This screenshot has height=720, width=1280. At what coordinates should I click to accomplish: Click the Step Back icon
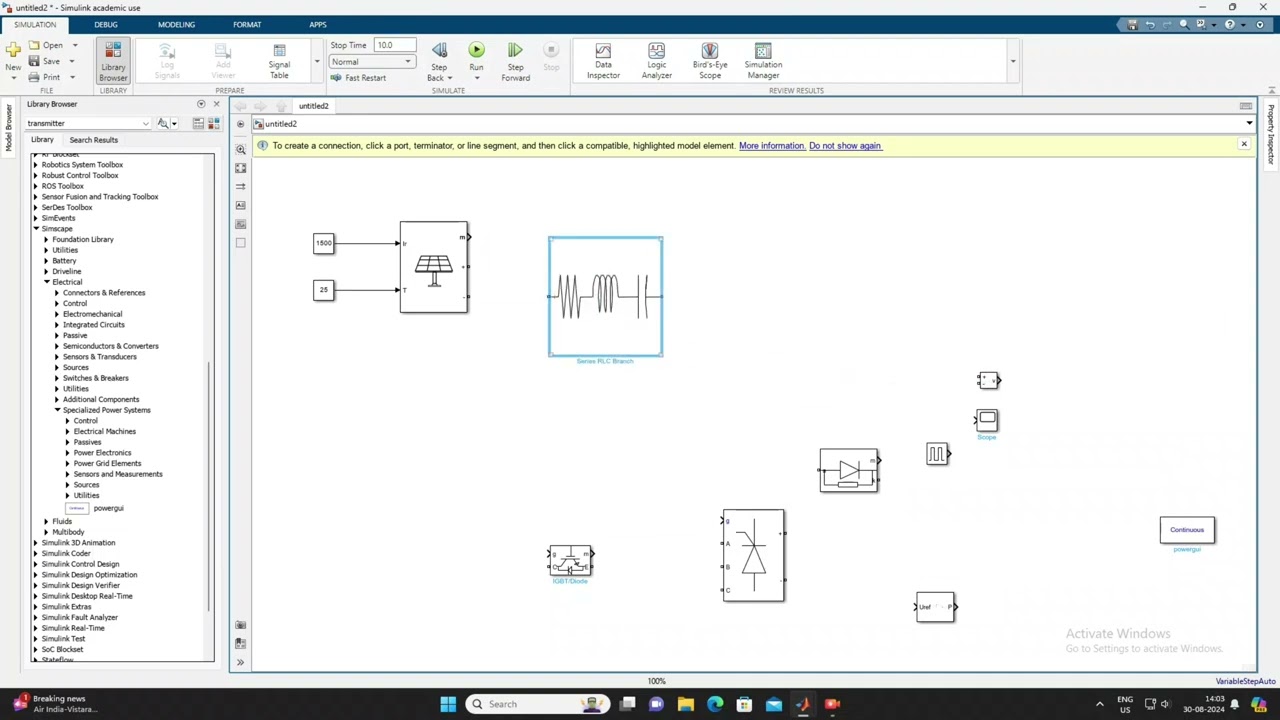pyautogui.click(x=439, y=51)
